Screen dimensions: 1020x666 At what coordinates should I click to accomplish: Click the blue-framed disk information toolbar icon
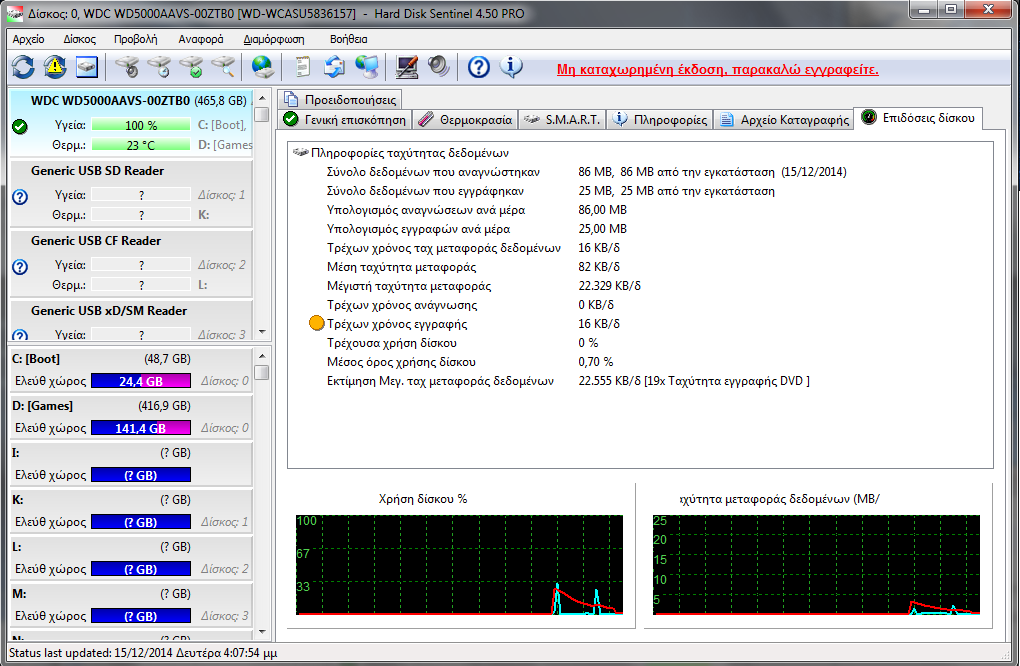pos(87,66)
